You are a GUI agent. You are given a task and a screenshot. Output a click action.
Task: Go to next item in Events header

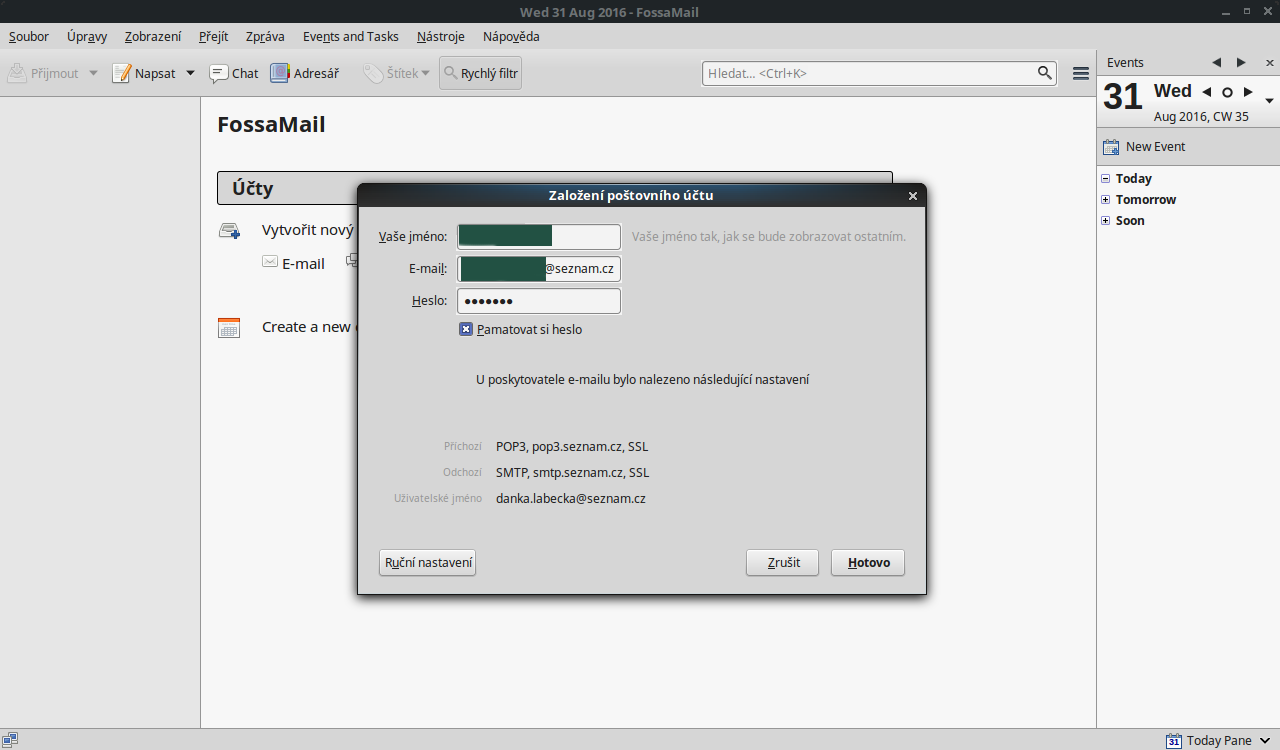pyautogui.click(x=1241, y=62)
